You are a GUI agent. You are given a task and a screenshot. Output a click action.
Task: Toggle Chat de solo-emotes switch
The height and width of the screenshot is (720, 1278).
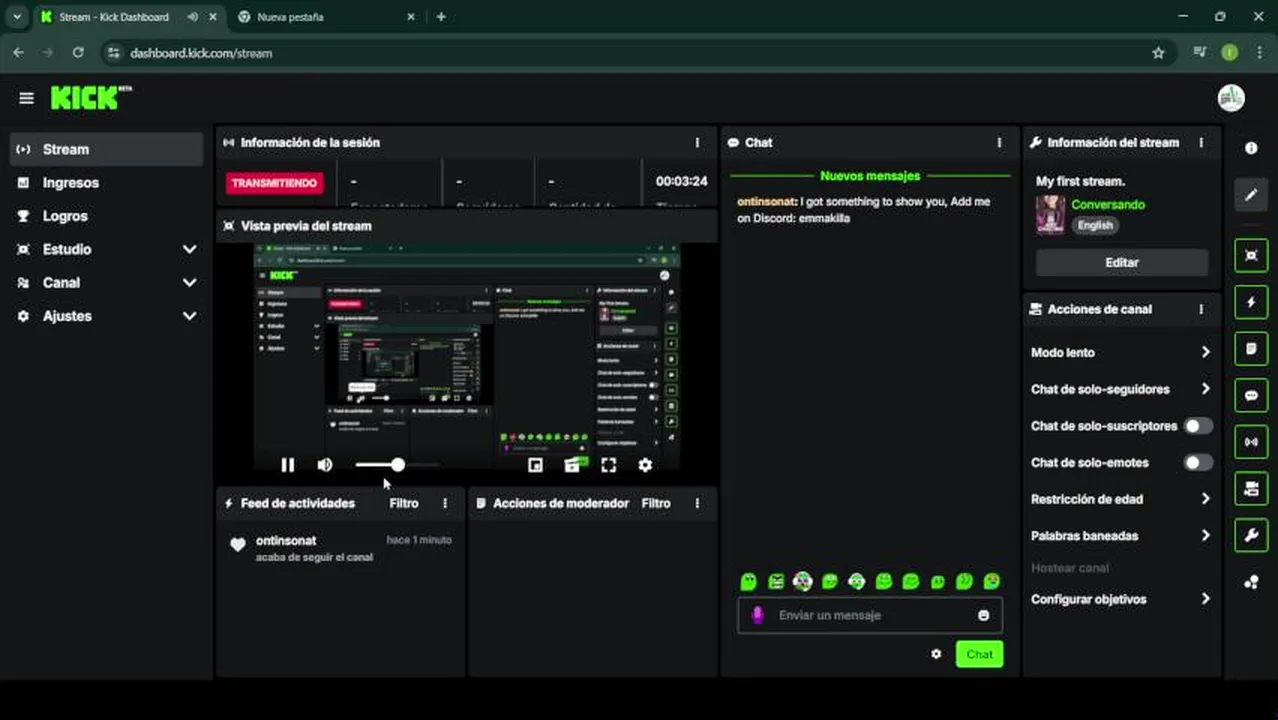[x=1198, y=463]
